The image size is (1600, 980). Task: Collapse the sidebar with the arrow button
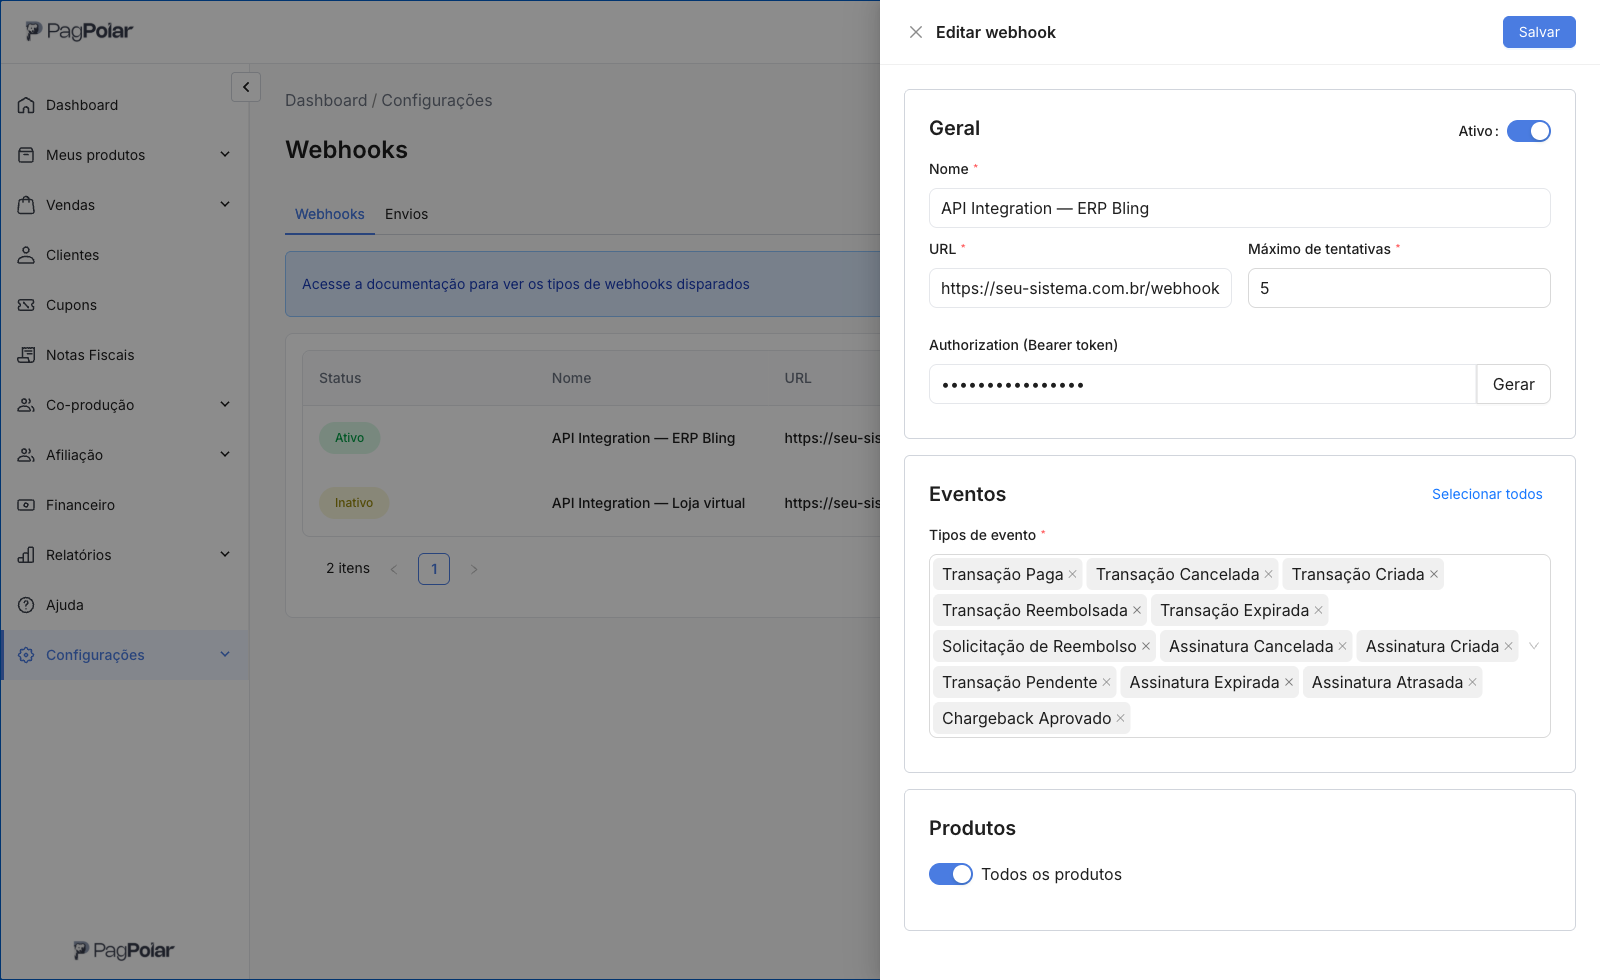246,87
